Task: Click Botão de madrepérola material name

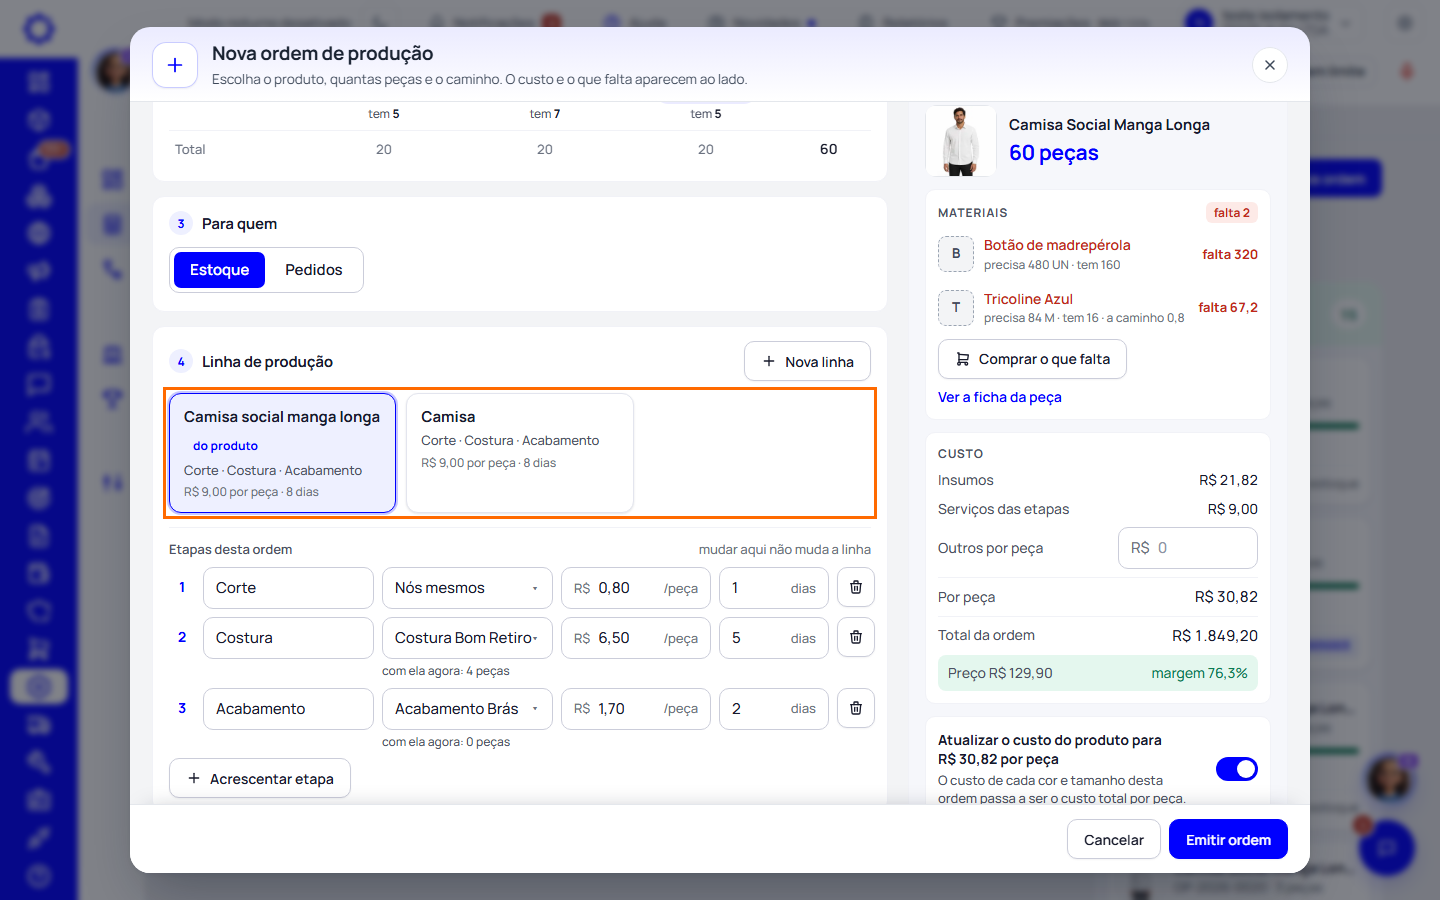Action: click(x=1057, y=245)
